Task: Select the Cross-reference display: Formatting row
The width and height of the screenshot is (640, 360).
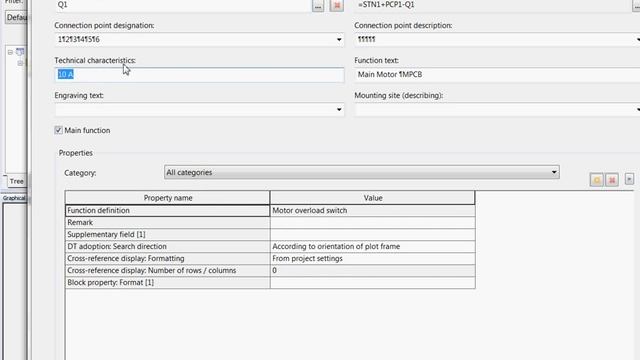Action: (x=167, y=258)
